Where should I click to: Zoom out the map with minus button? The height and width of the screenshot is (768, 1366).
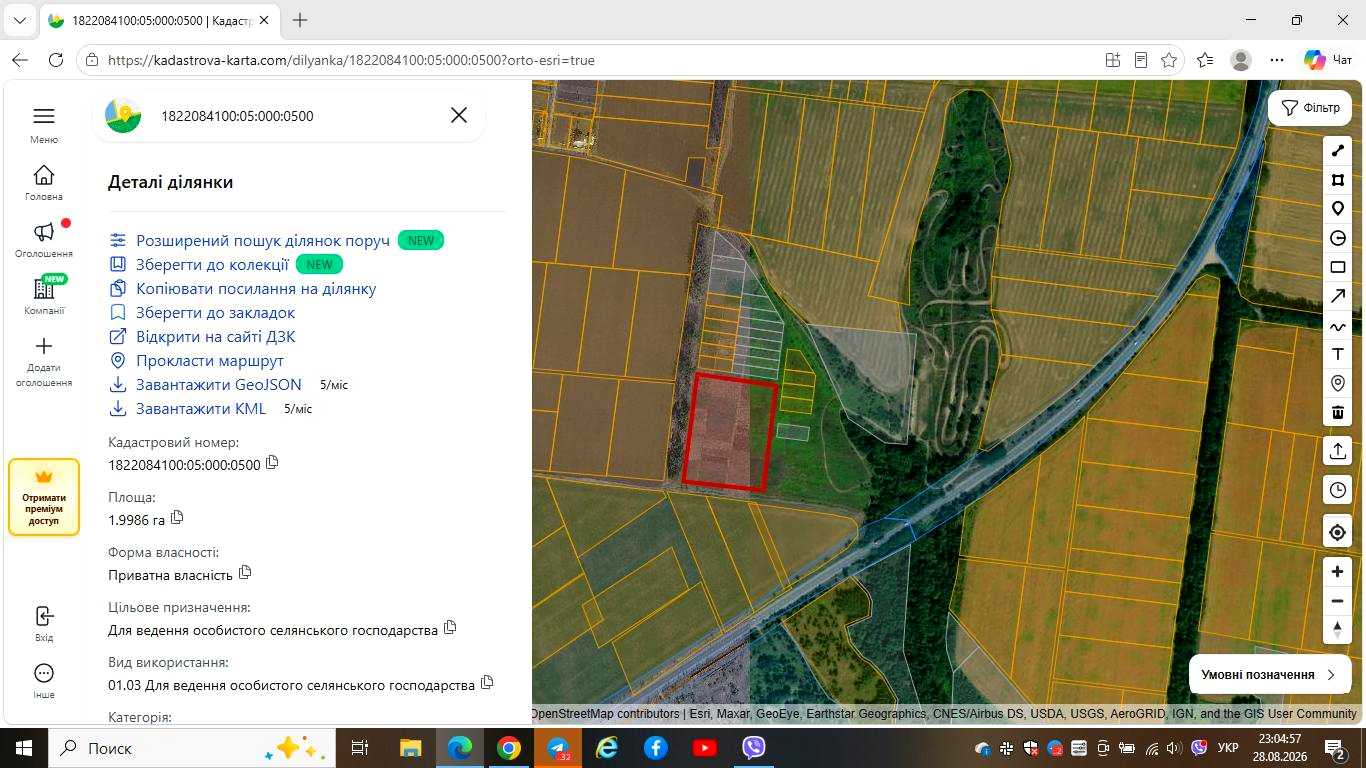tap(1338, 601)
